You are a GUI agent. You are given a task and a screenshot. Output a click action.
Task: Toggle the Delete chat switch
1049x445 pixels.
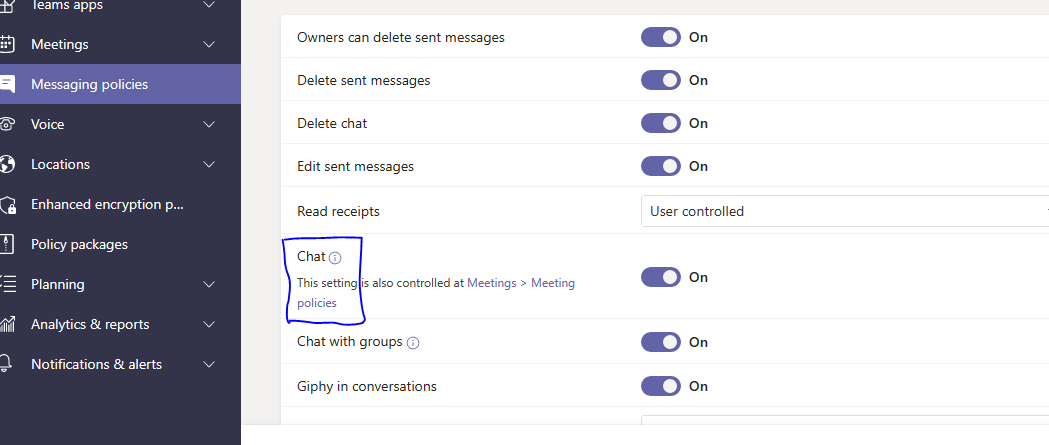(x=661, y=123)
